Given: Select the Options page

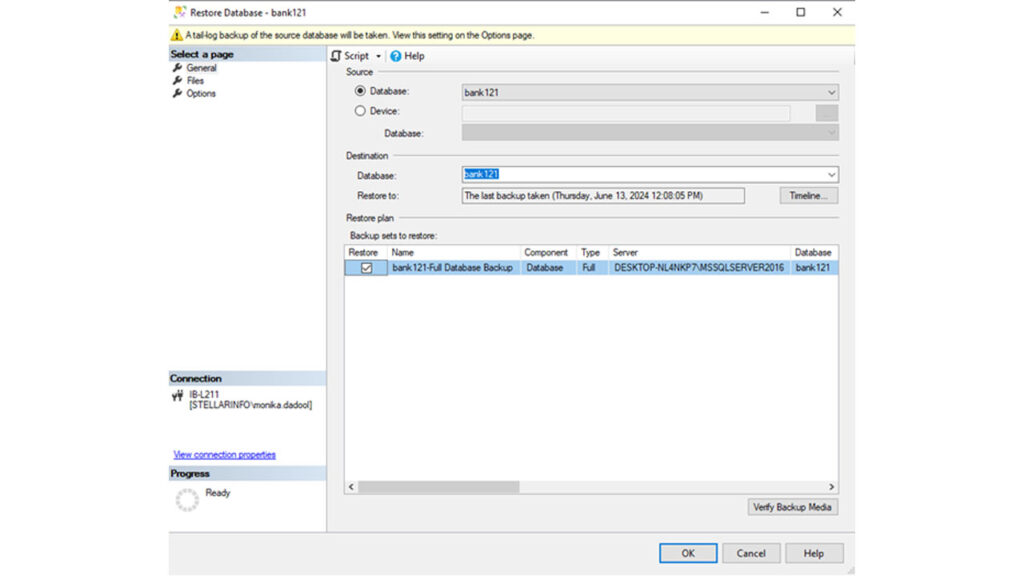Looking at the screenshot, I should tap(201, 93).
